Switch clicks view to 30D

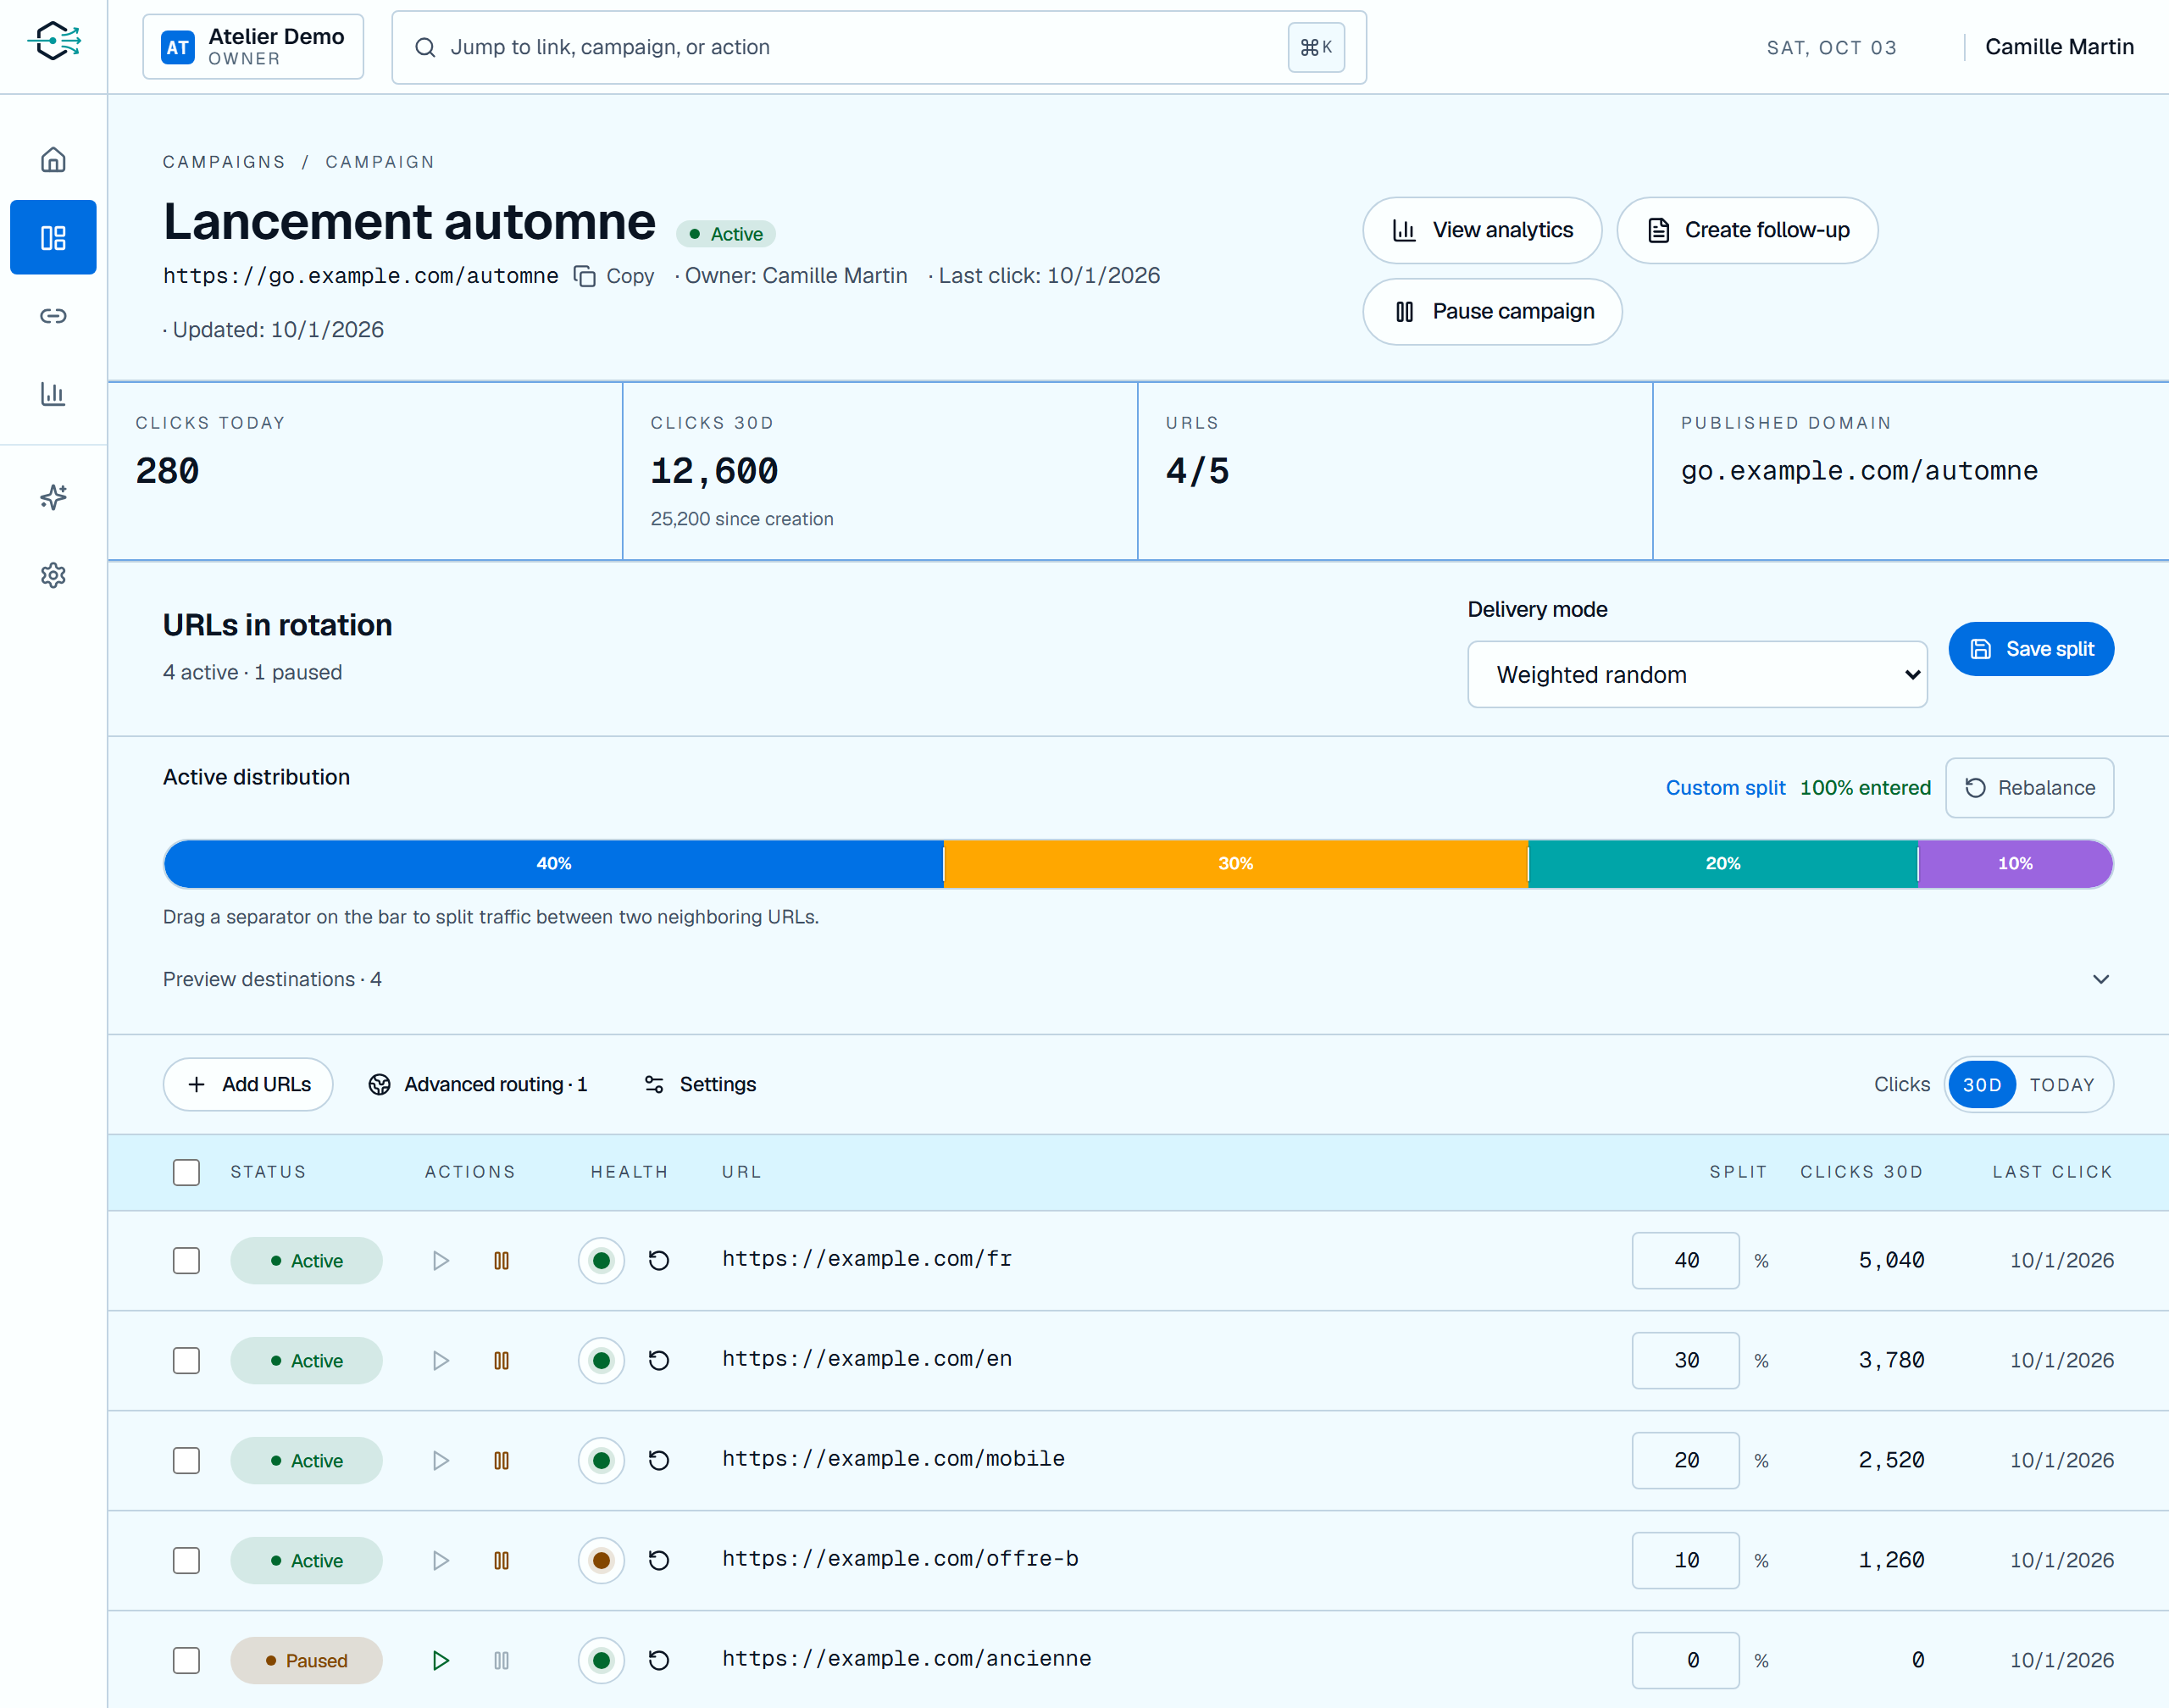(x=1981, y=1085)
